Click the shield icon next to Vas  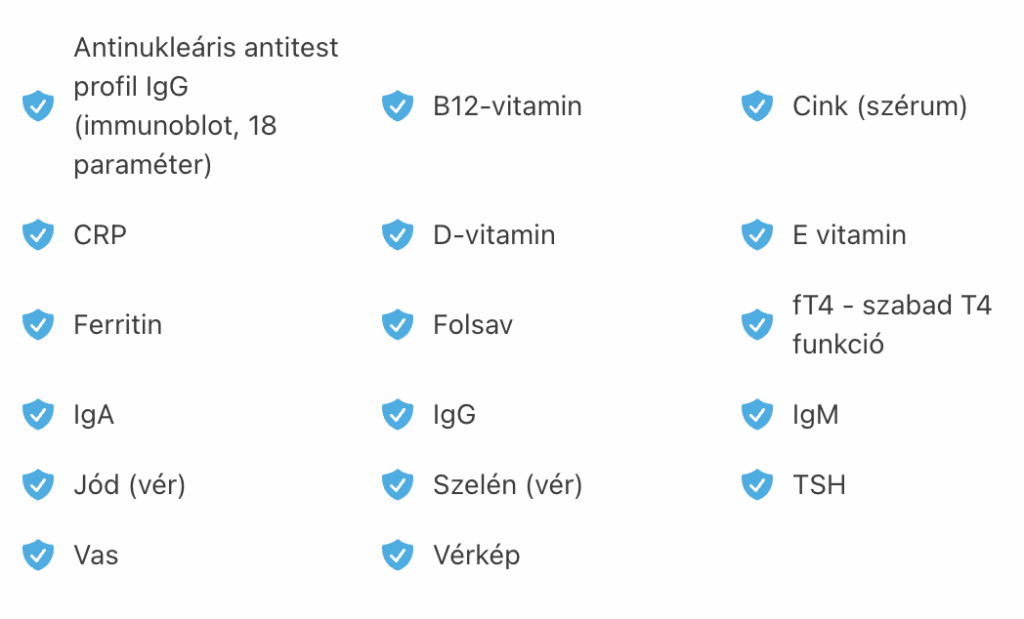tap(38, 555)
